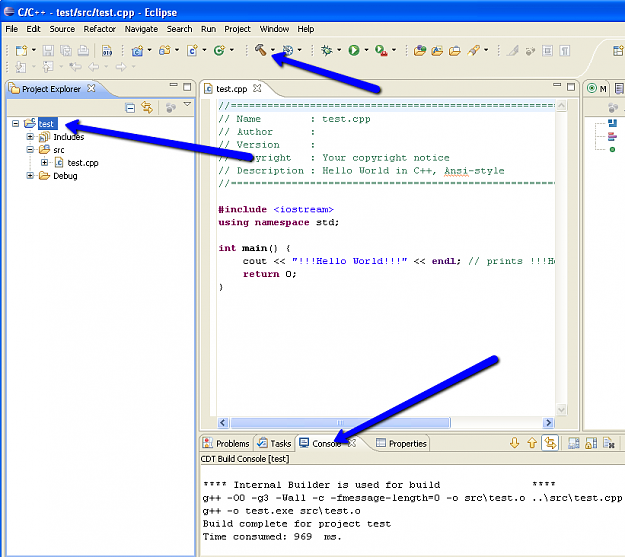Close the test.cpp editor tab
The height and width of the screenshot is (557, 625).
pyautogui.click(x=257, y=88)
